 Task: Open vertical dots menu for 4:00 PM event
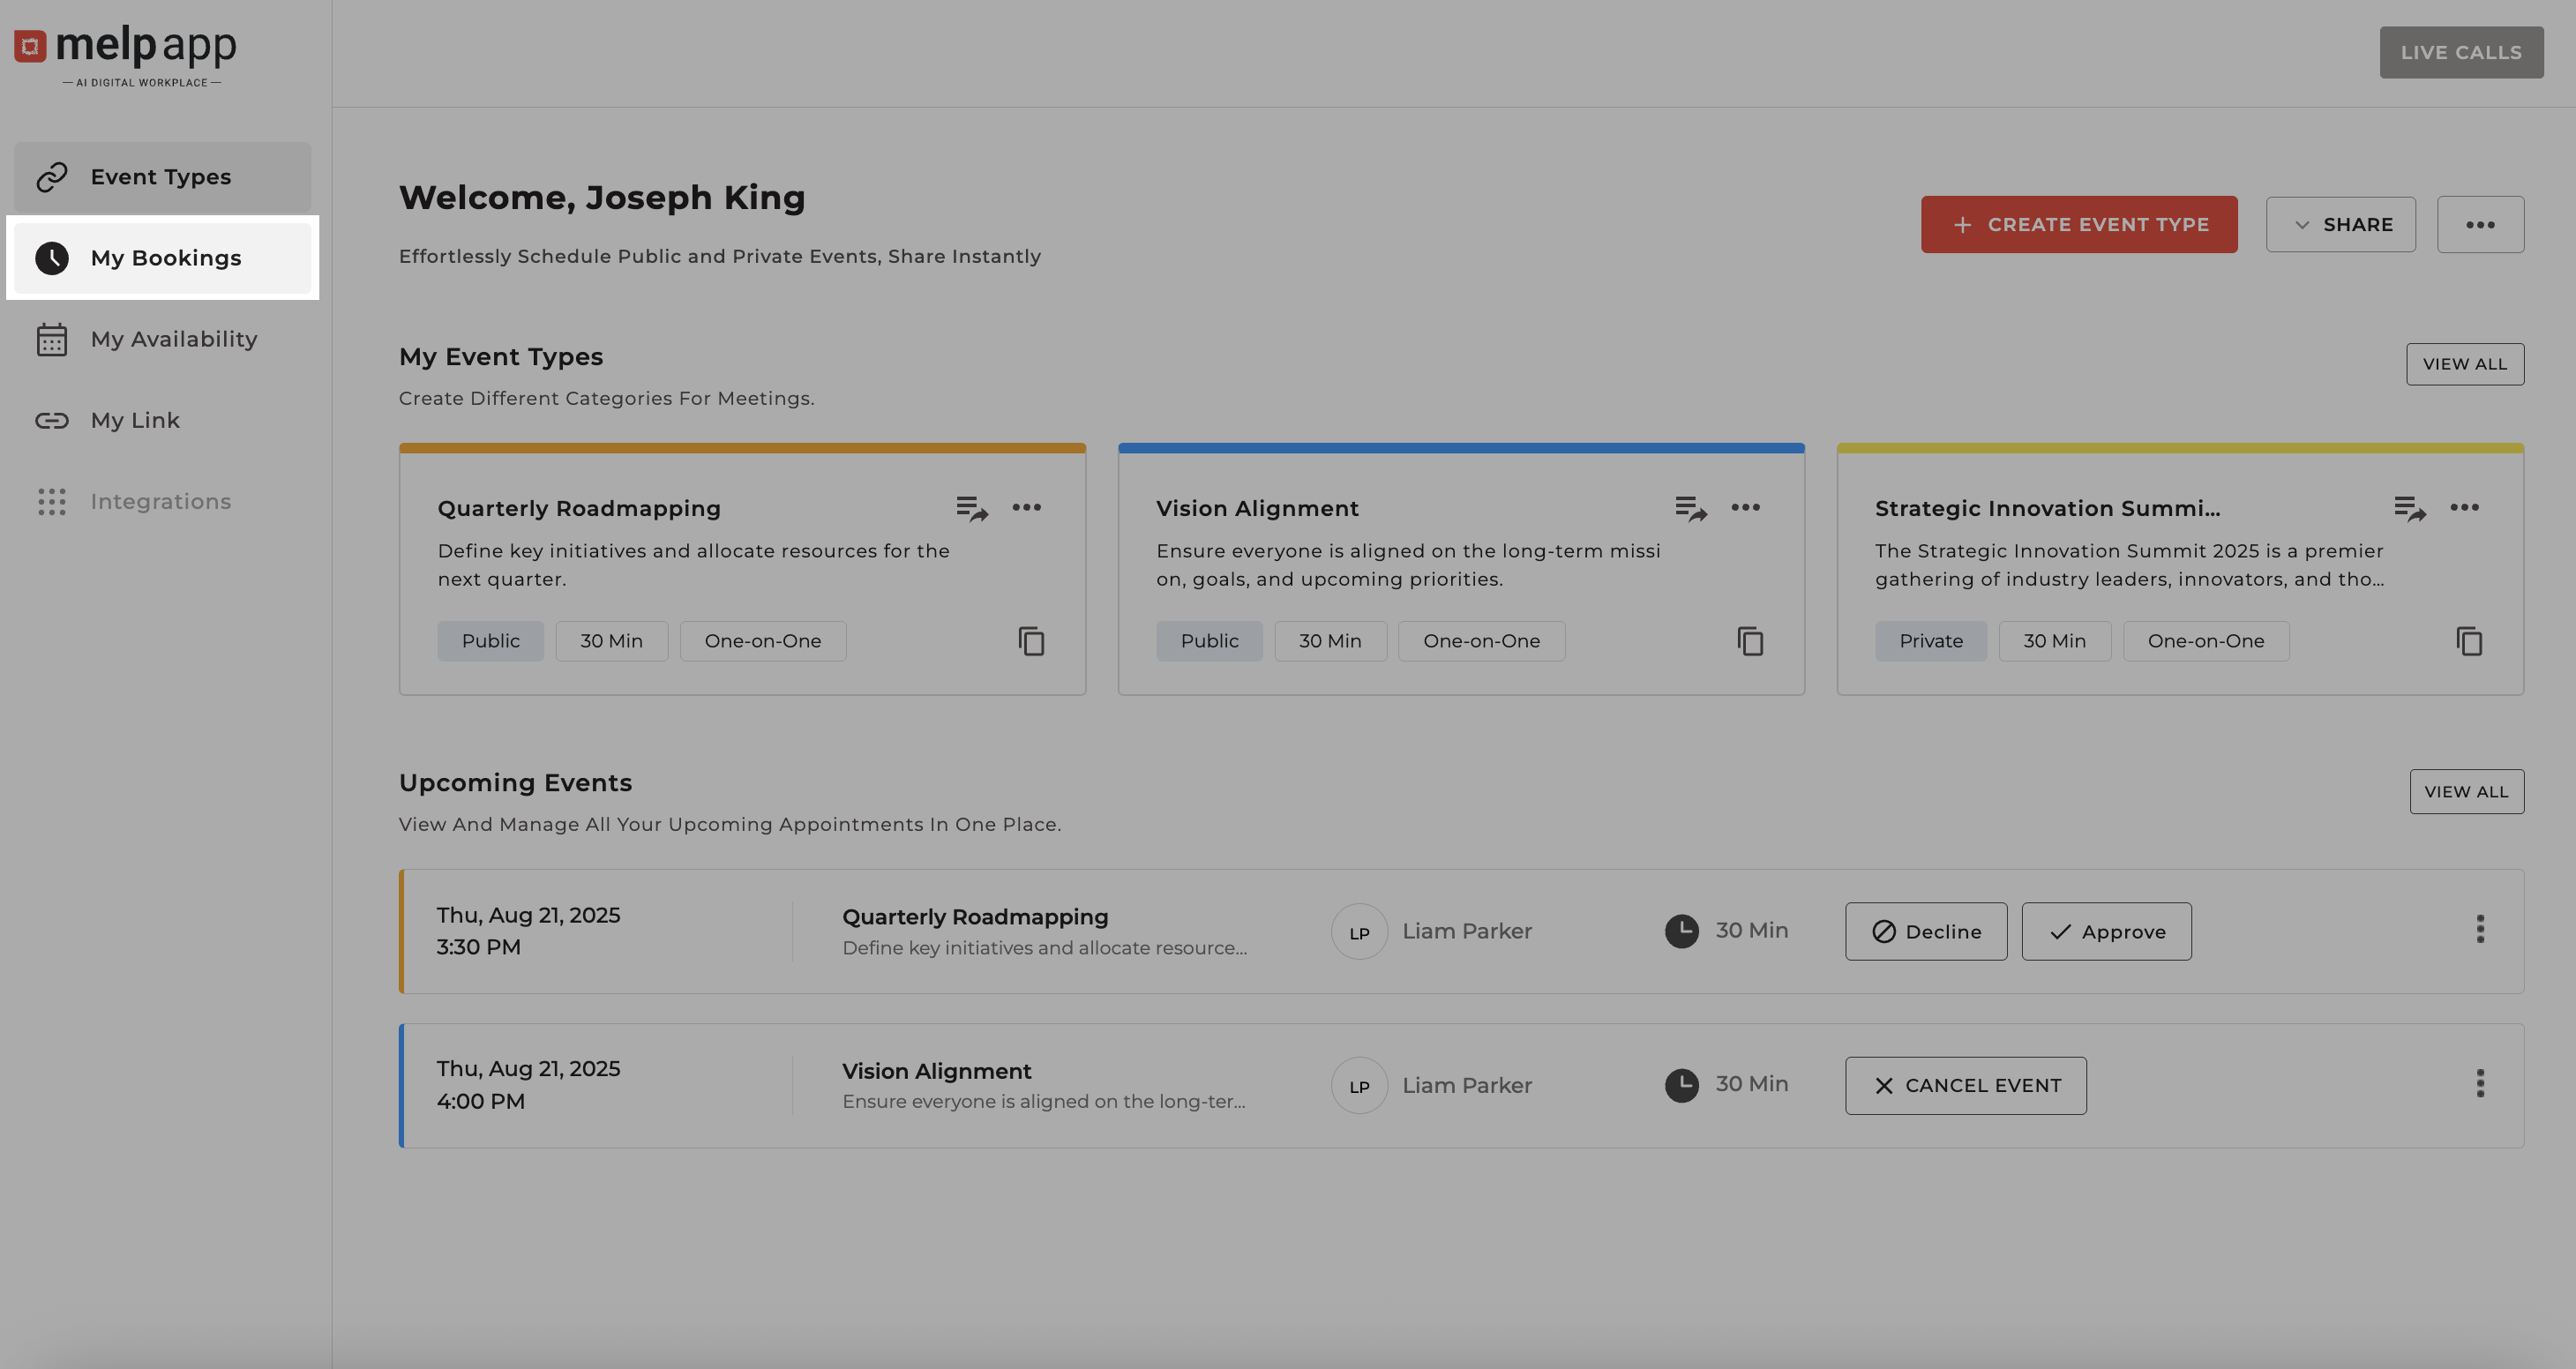2479,1083
